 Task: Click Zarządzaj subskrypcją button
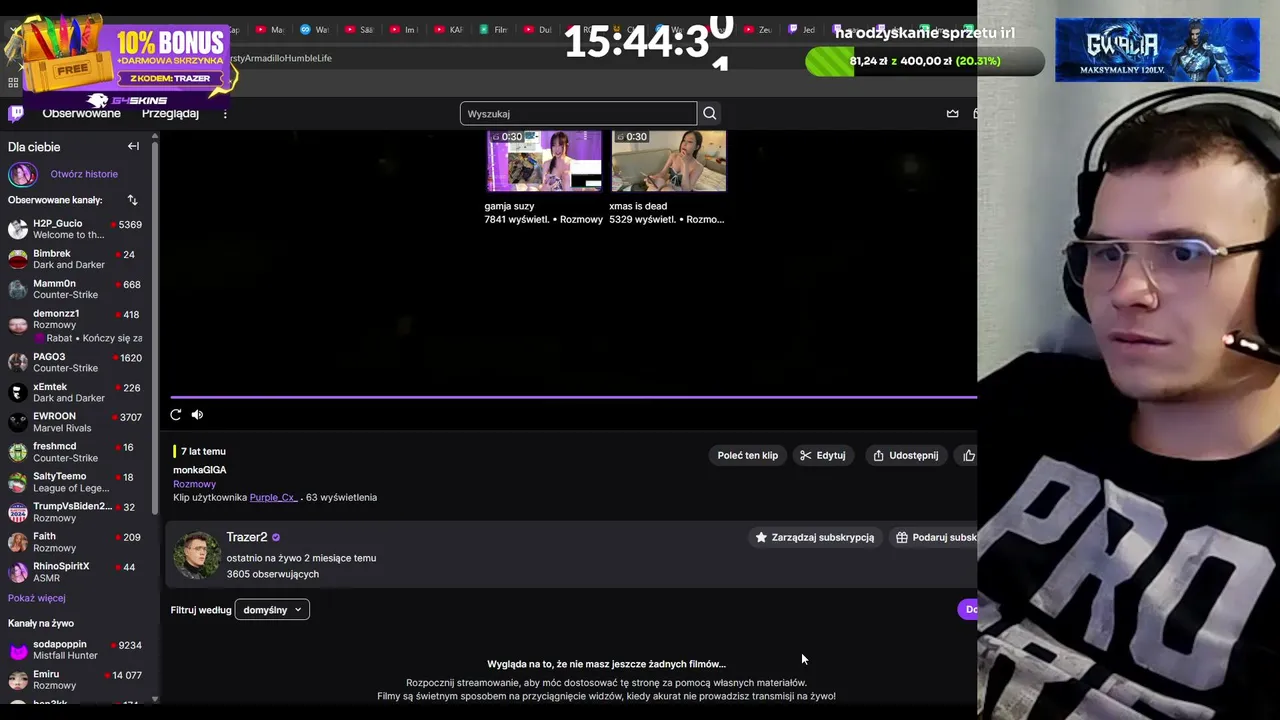click(x=814, y=537)
